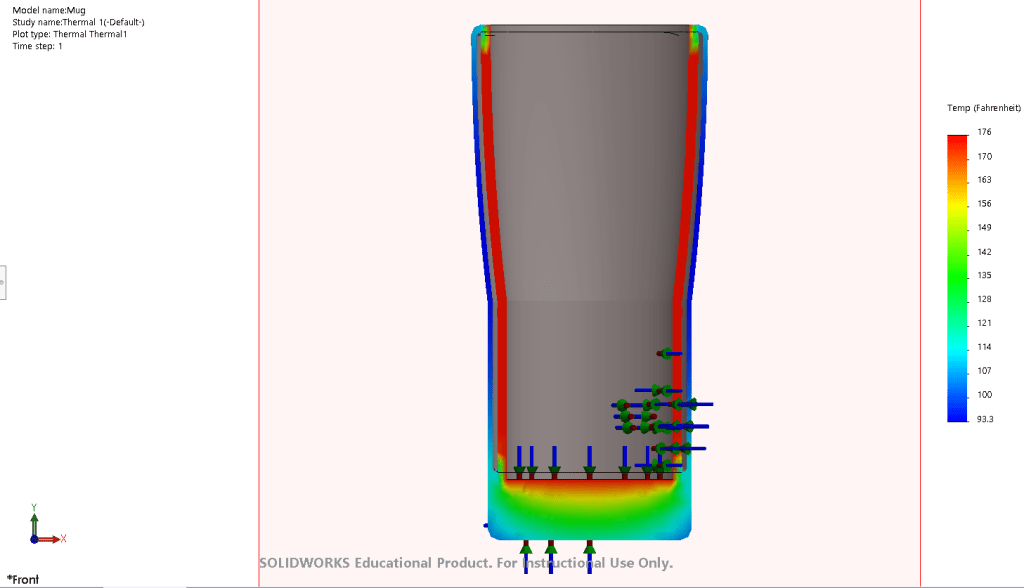This screenshot has height=588, width=1024.
Task: Select the topmost convection symbol on right wall
Action: pyautogui.click(x=668, y=353)
